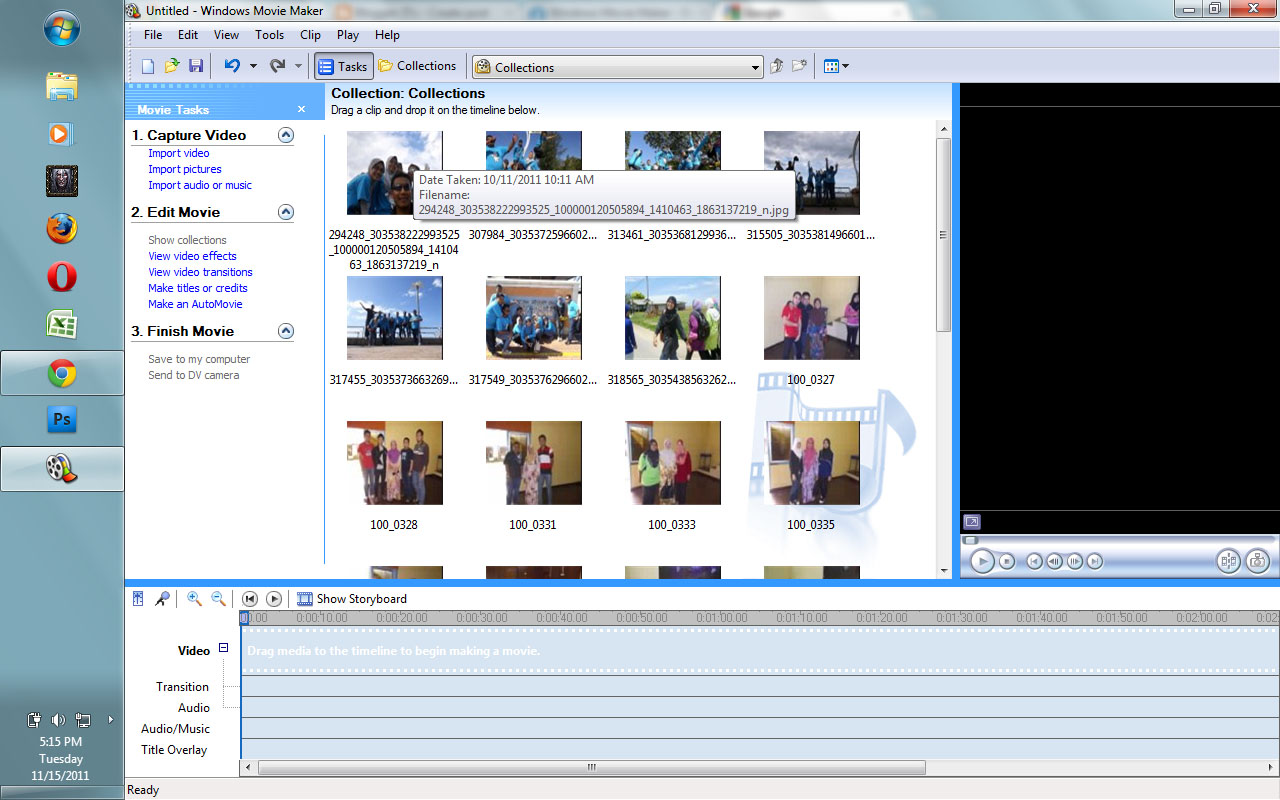
Task: Zoom out on the timeline
Action: [x=218, y=599]
